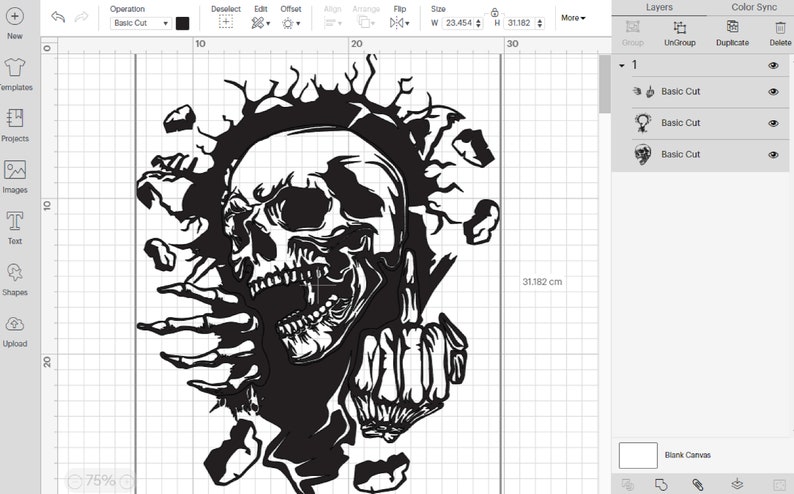
Task: Click the New project plus icon
Action: (x=14, y=17)
